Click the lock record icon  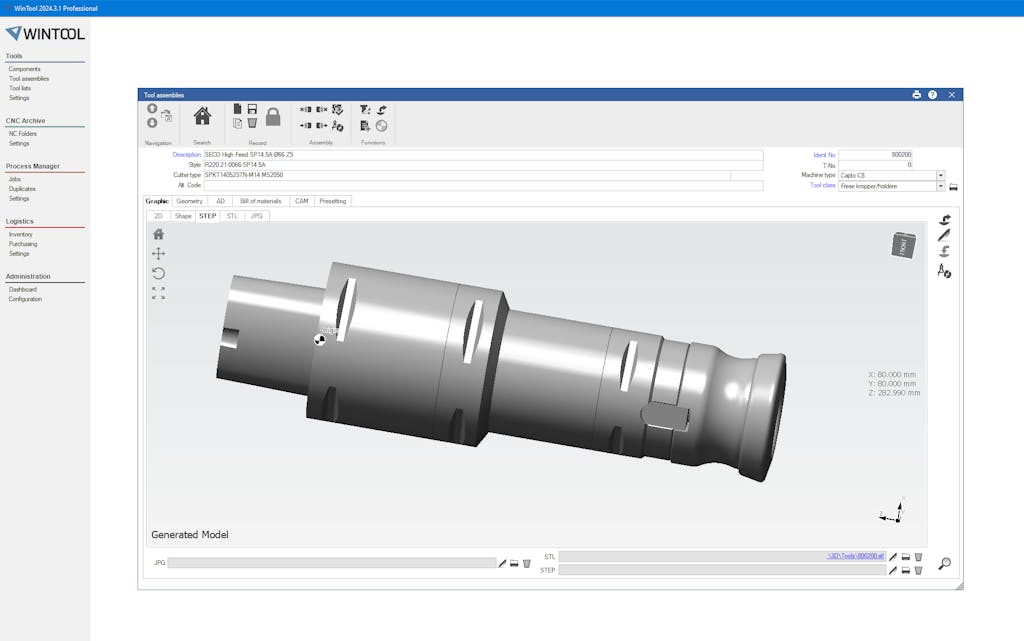coord(273,117)
